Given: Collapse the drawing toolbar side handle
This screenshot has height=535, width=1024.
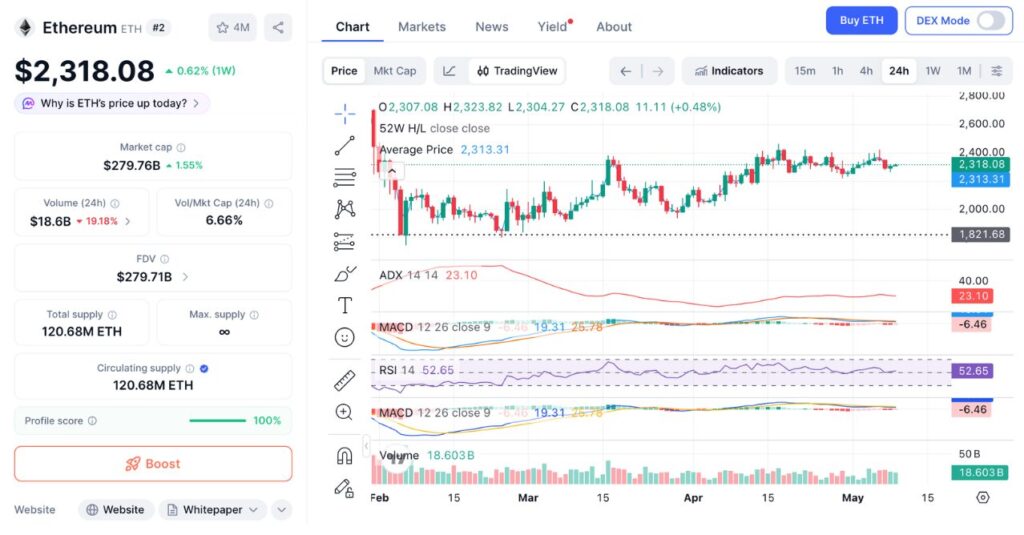Looking at the screenshot, I should (366, 446).
